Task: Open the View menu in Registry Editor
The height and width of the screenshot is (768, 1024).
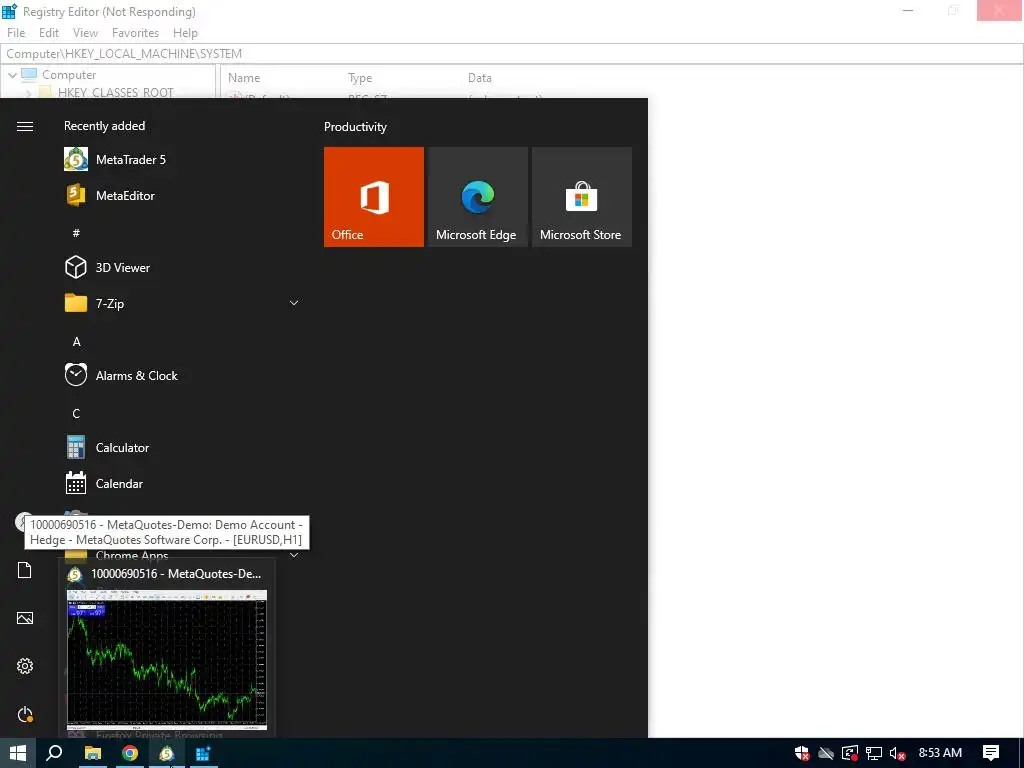Action: (x=85, y=33)
